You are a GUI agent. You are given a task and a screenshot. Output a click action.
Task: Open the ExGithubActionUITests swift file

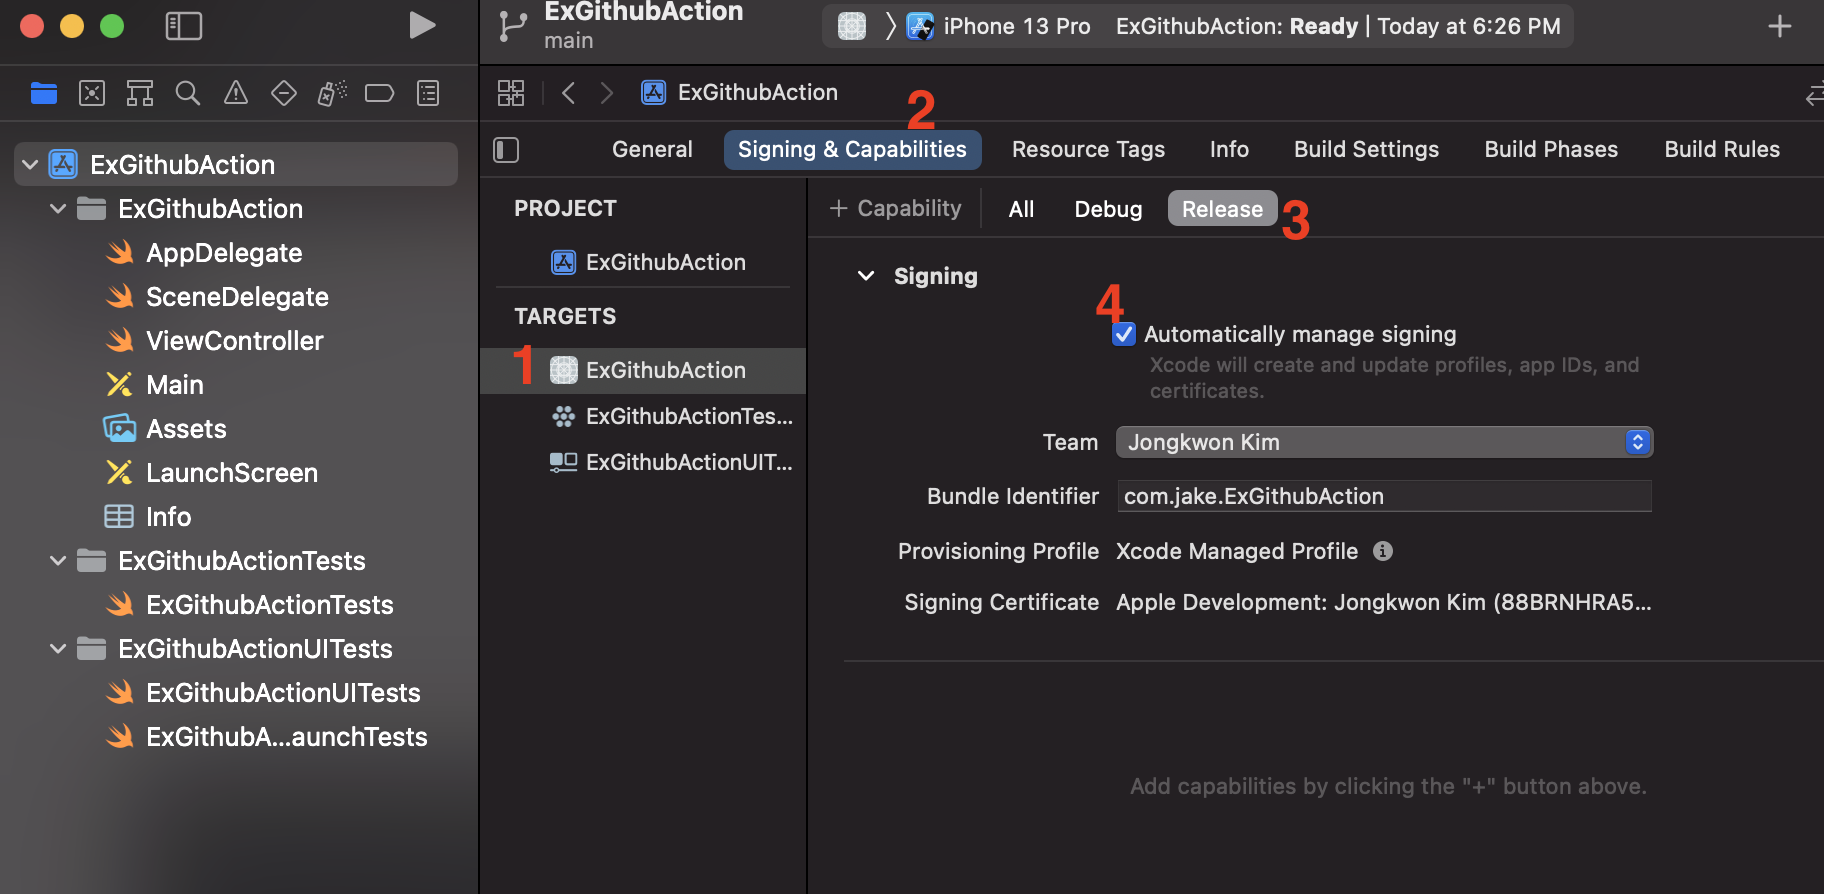(283, 693)
